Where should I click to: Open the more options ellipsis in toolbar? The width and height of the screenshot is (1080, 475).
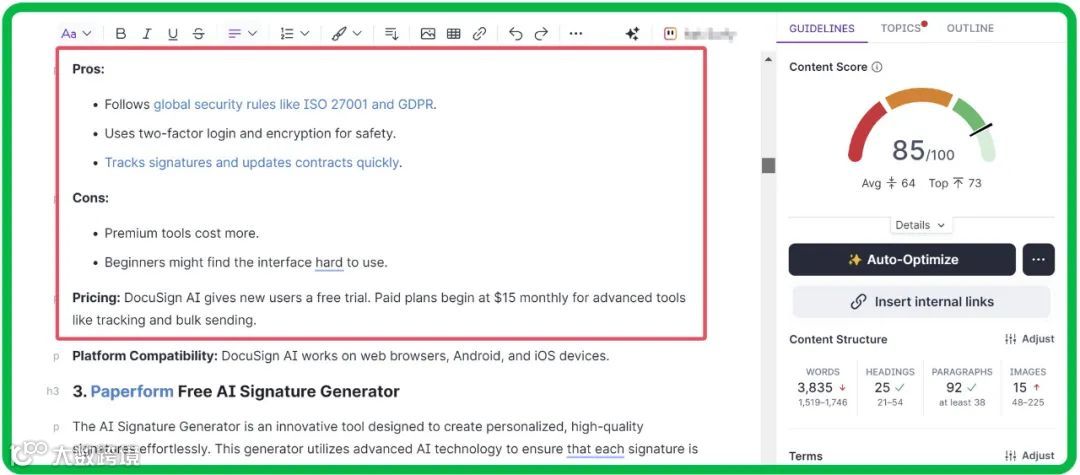tap(576, 34)
